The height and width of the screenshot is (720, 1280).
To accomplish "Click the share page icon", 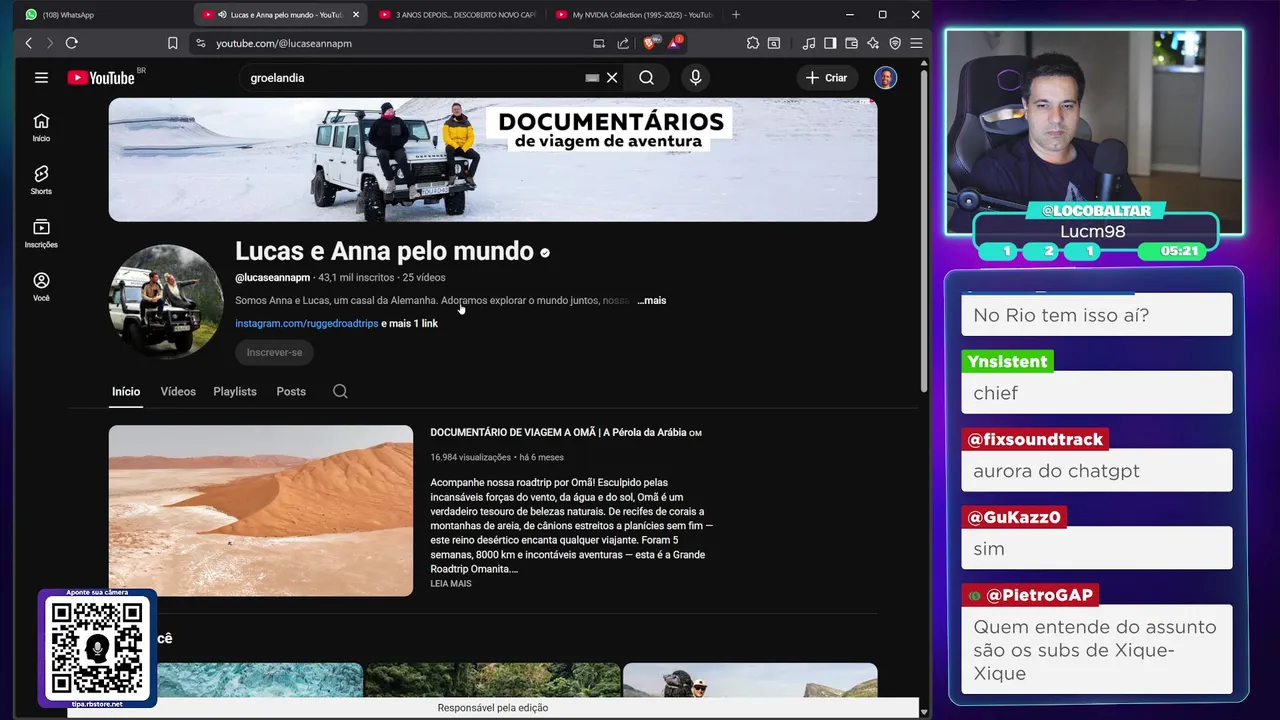I will click(623, 43).
